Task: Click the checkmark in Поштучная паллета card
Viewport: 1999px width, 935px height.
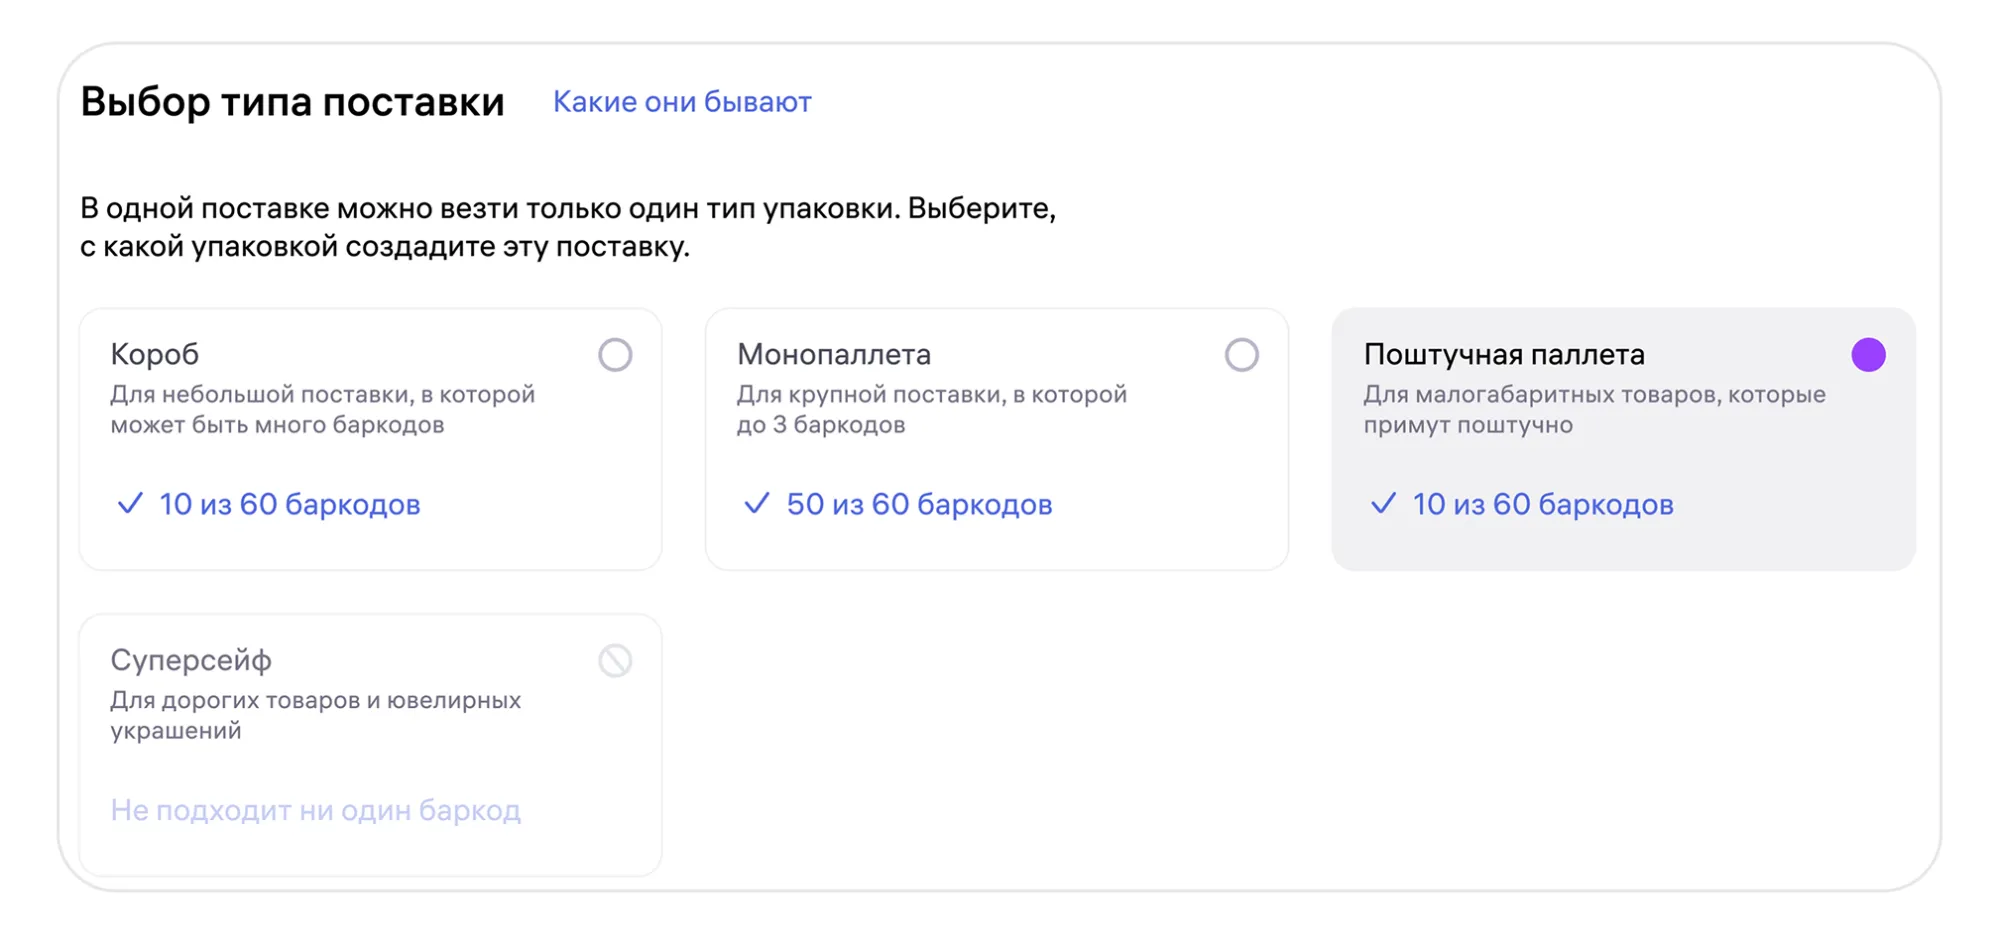Action: [x=1383, y=504]
